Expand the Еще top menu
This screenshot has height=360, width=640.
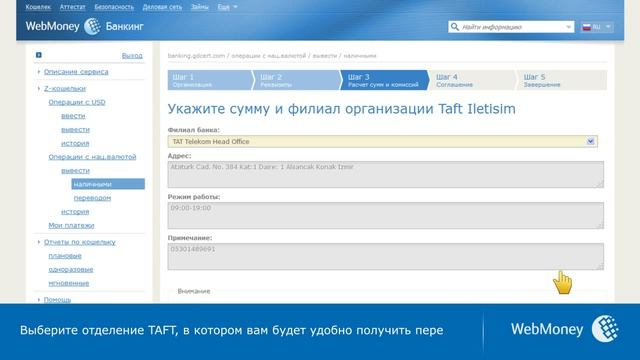pos(227,7)
